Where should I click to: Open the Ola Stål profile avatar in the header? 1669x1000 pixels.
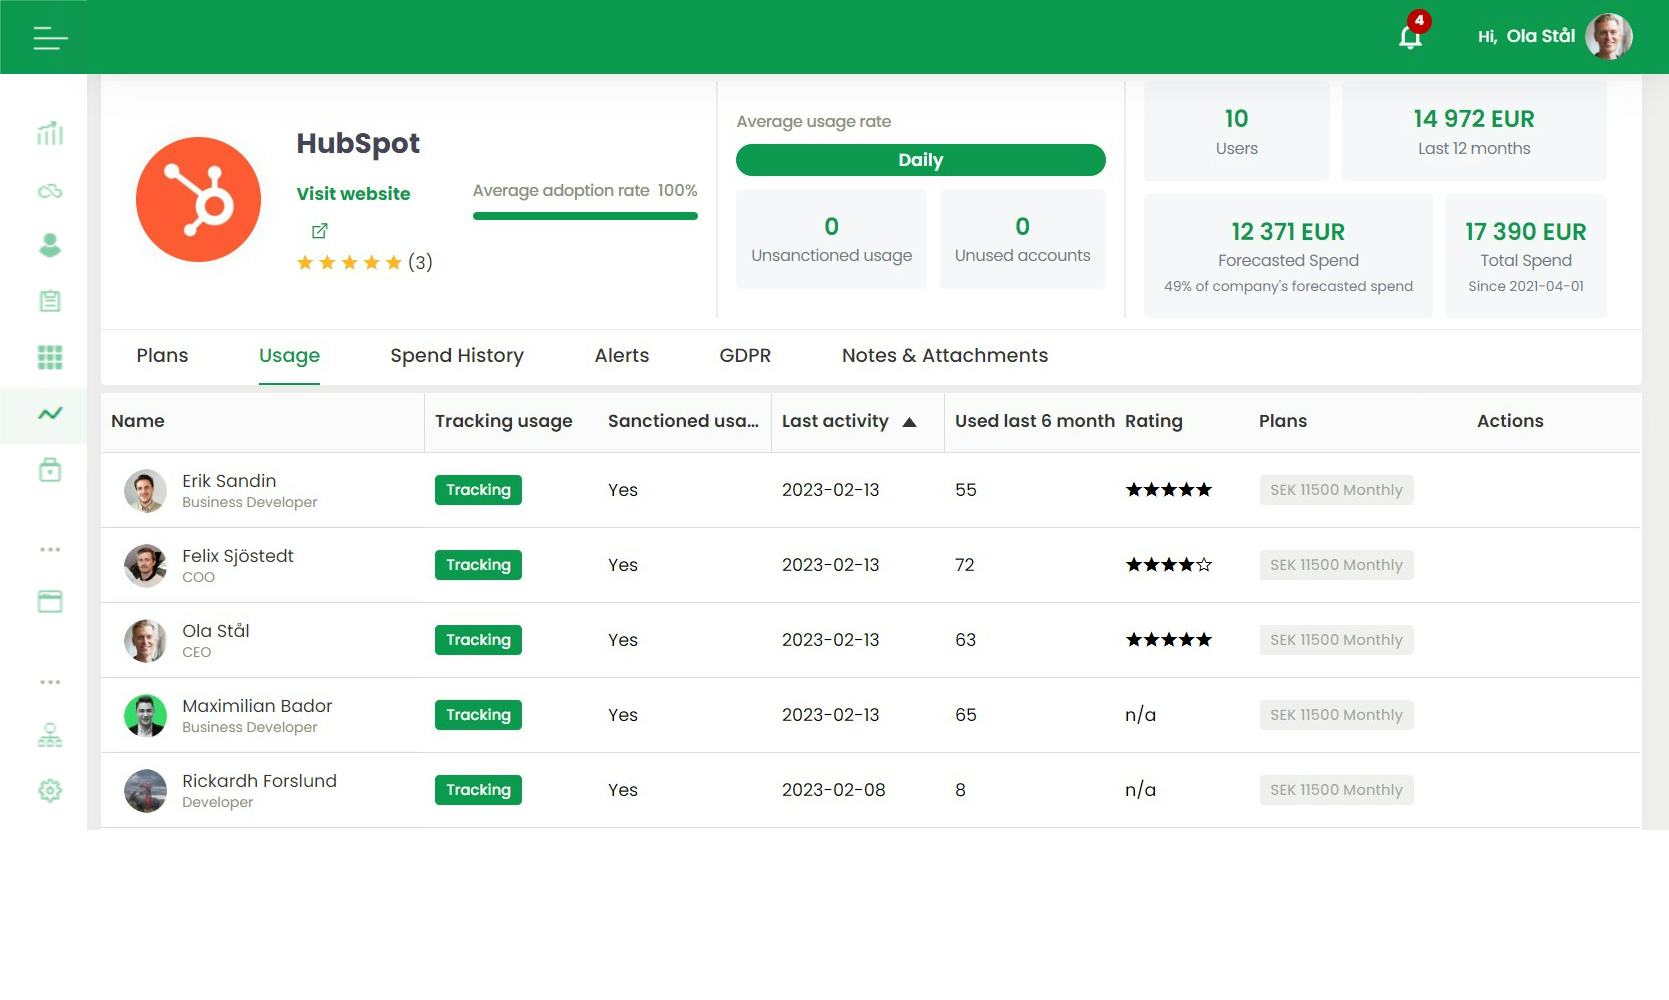(x=1608, y=36)
